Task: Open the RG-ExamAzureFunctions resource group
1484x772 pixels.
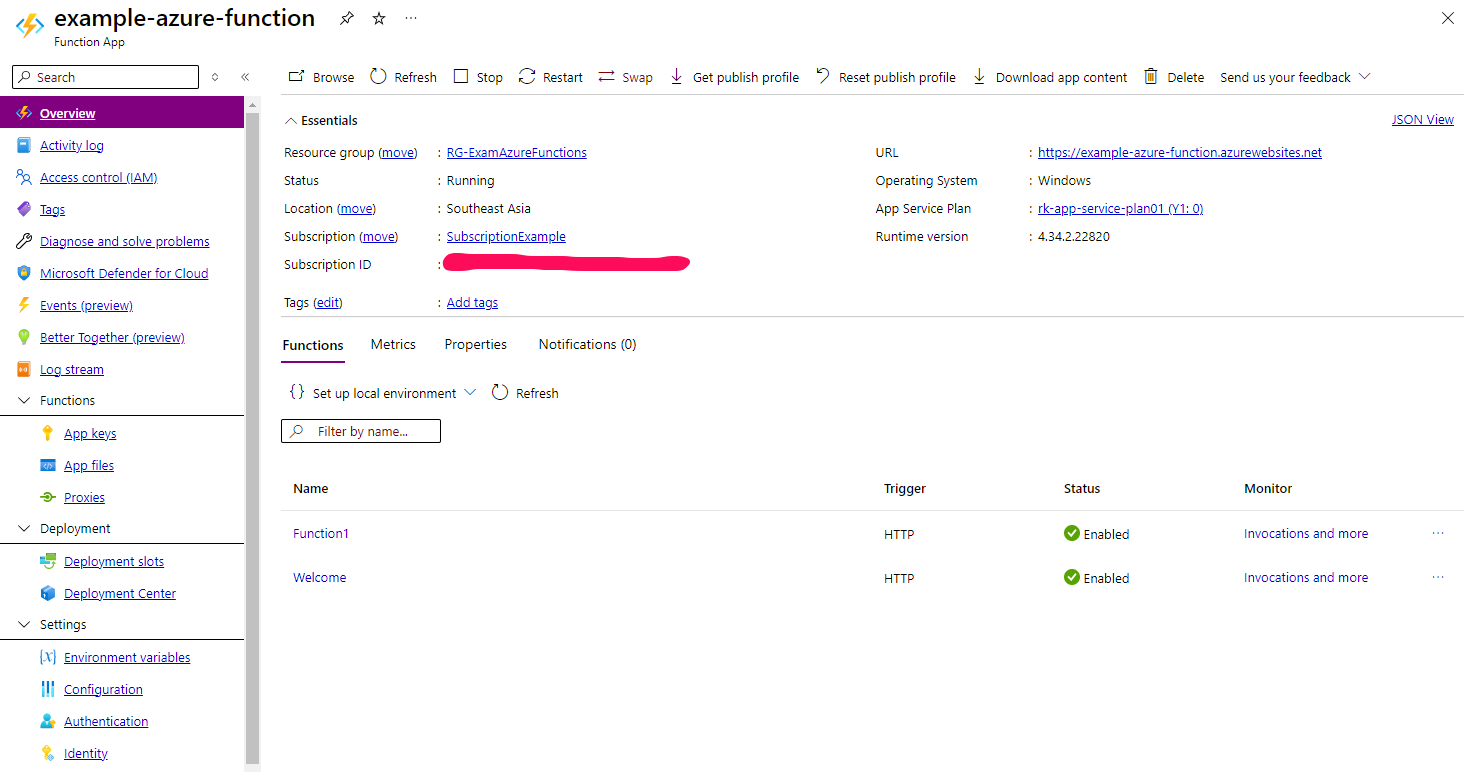Action: point(516,152)
